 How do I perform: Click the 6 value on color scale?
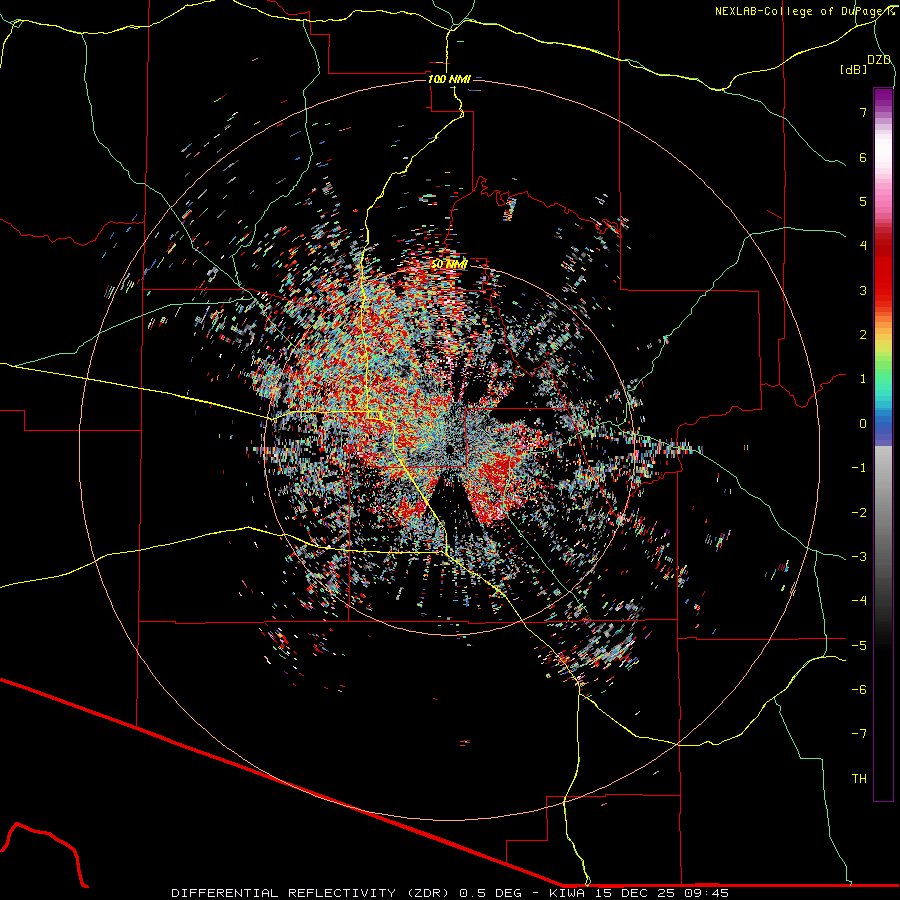click(863, 157)
